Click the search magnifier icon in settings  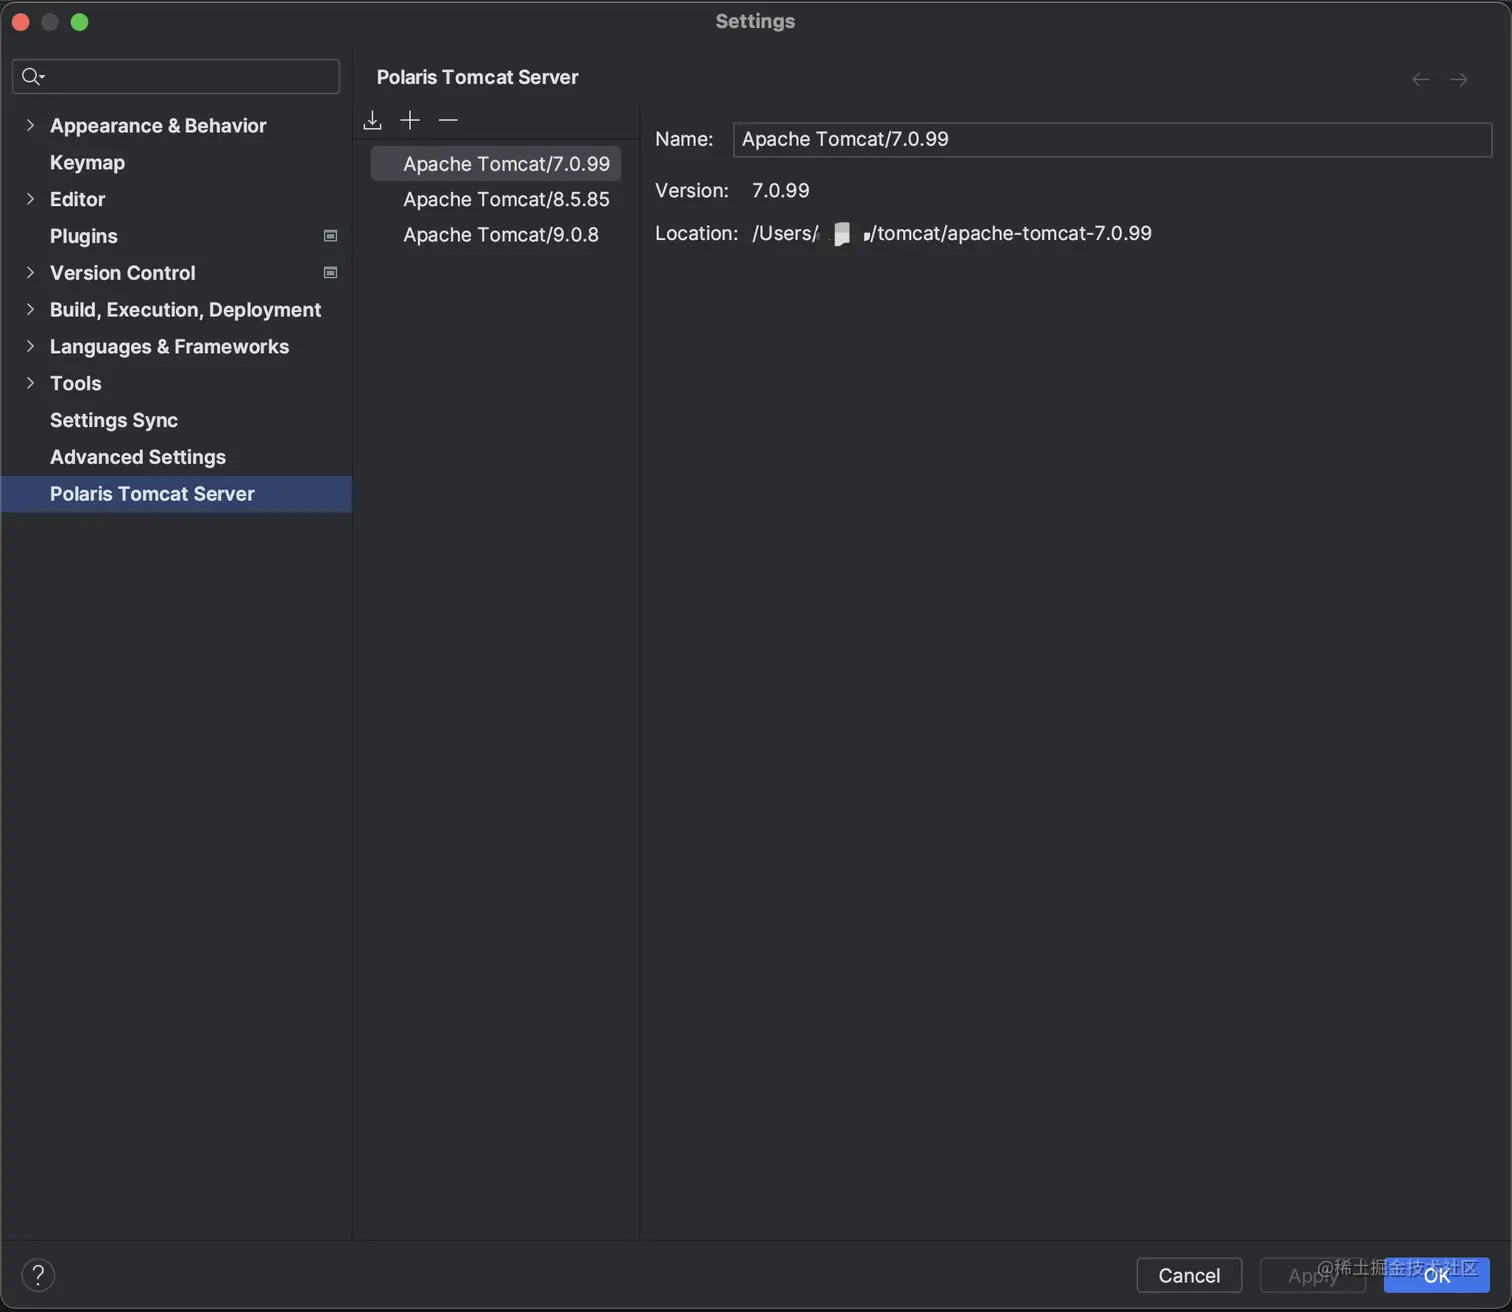[x=32, y=77]
